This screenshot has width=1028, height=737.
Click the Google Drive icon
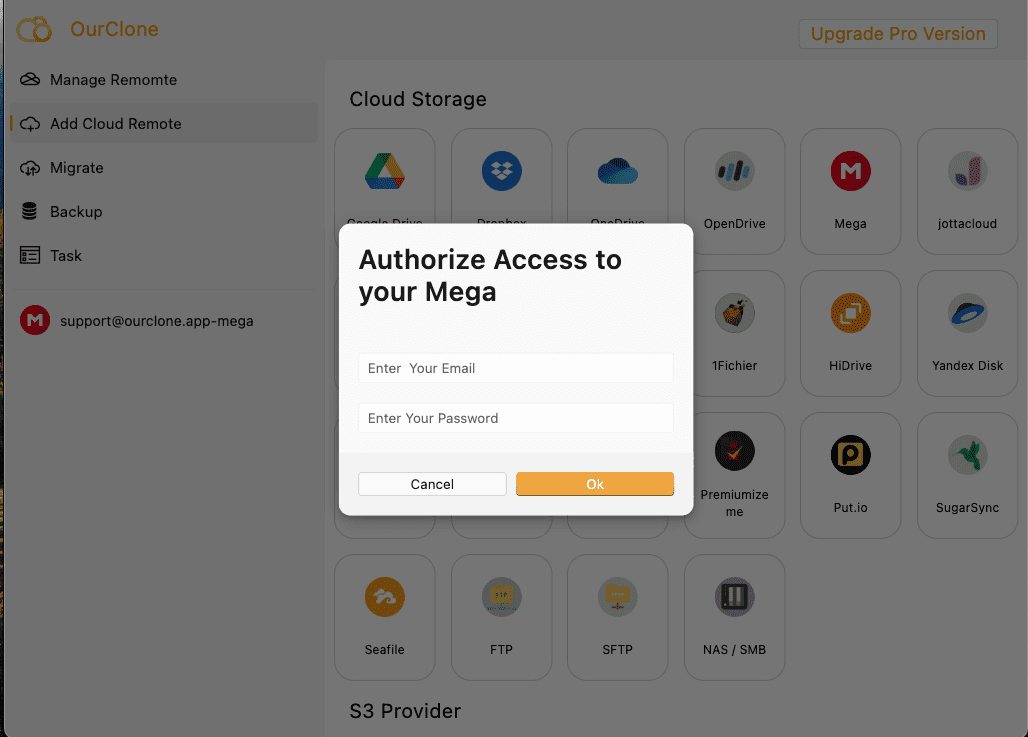coord(385,171)
